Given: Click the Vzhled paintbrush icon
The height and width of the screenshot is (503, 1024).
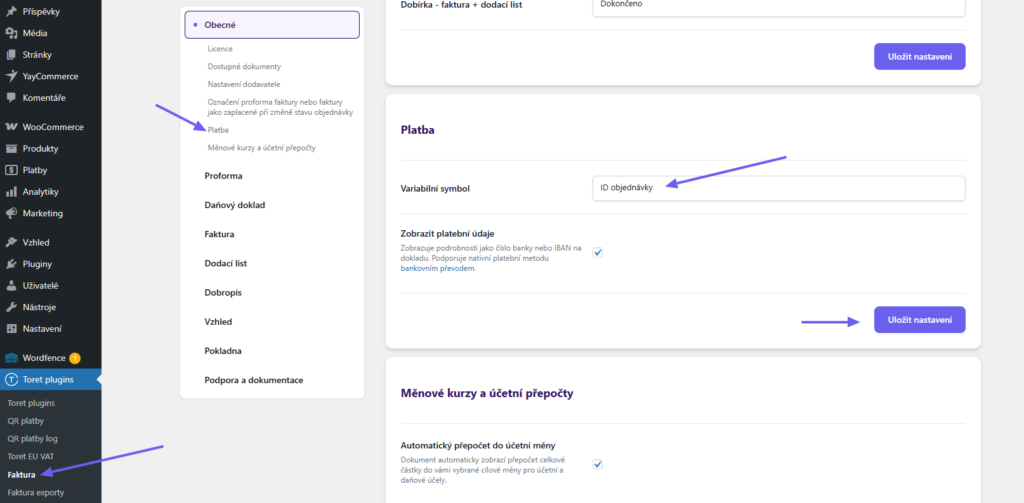Looking at the screenshot, I should click(x=11, y=242).
